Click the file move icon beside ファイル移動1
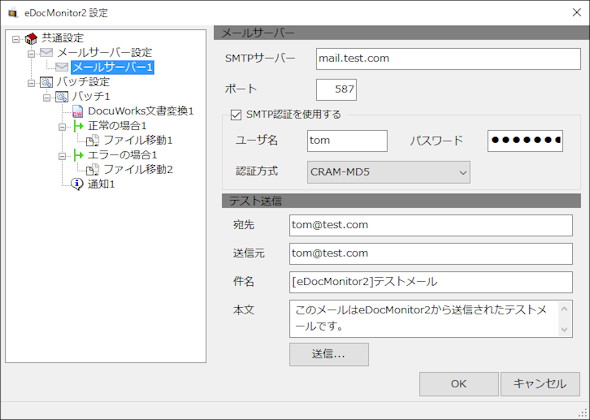590x420 pixels. click(x=92, y=140)
